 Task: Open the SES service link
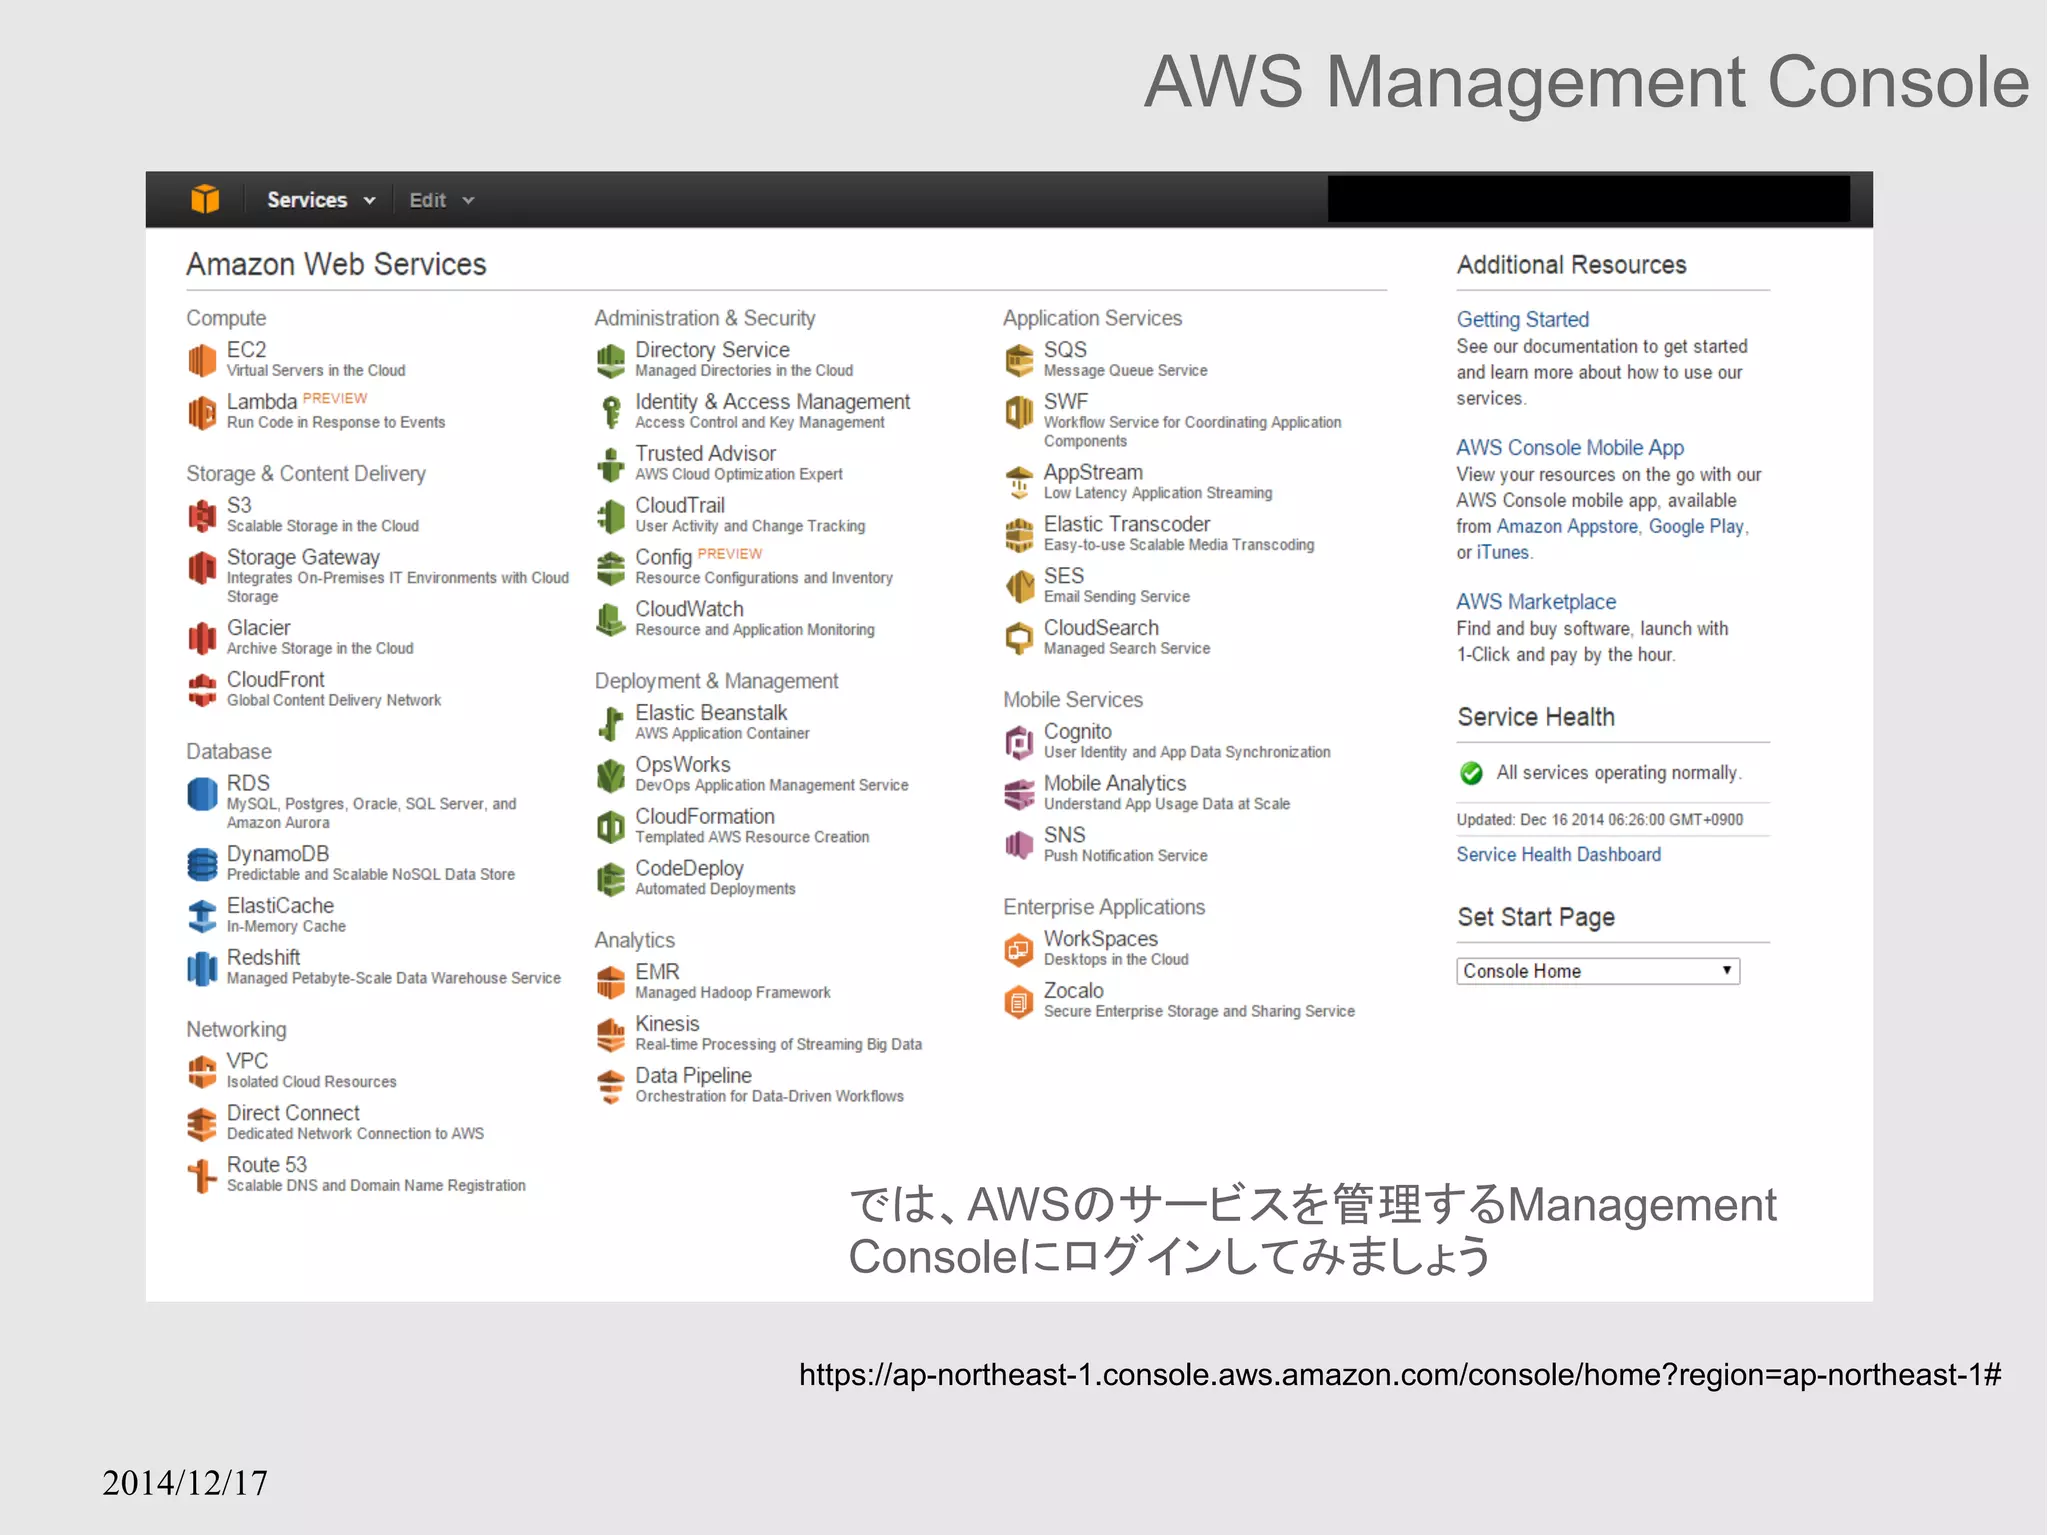coord(1063,576)
